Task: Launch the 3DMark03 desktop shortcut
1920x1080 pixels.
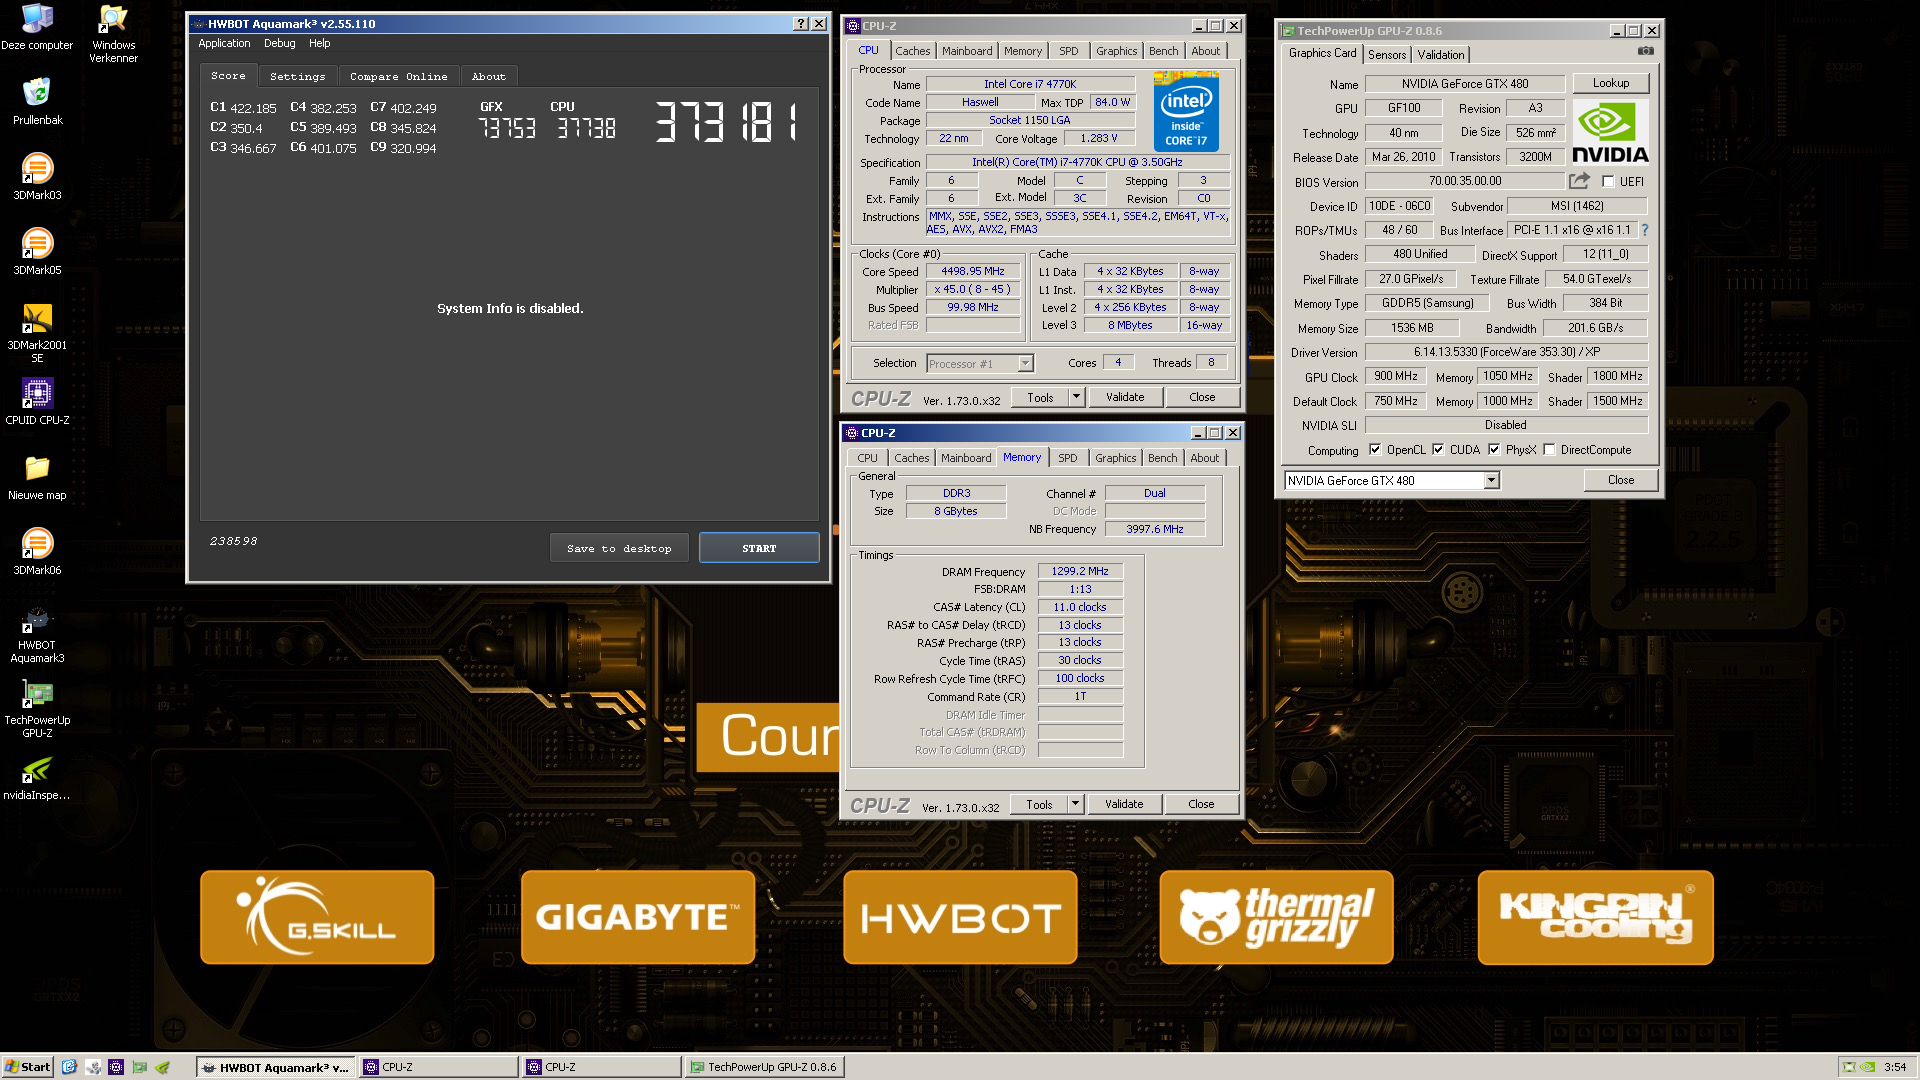Action: point(37,176)
